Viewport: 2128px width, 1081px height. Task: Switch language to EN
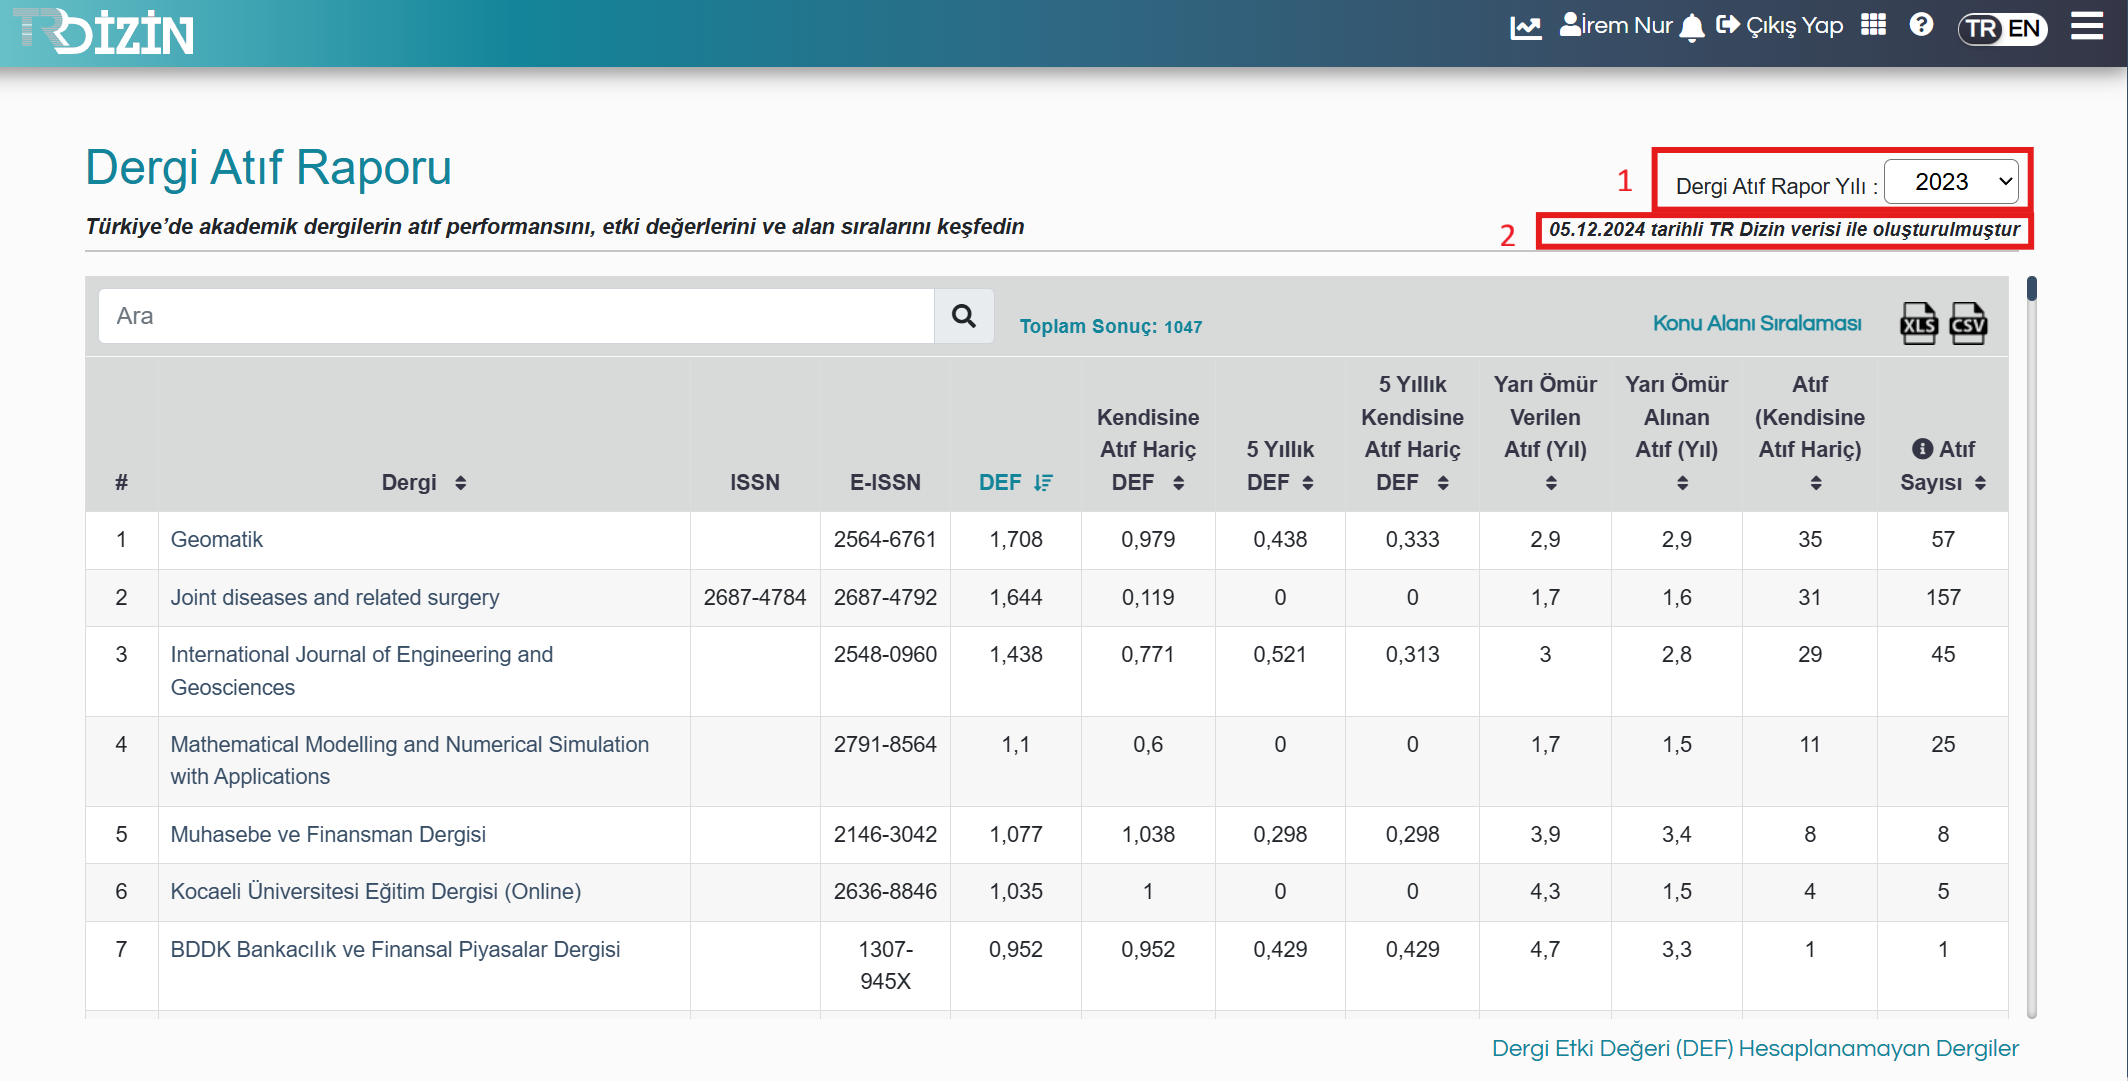tap(2024, 28)
